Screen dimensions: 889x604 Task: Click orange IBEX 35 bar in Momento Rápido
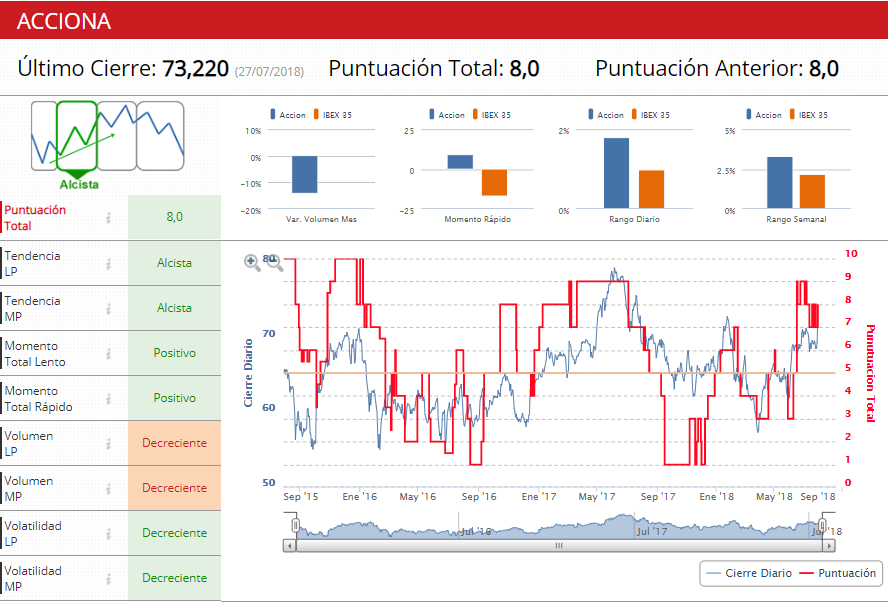pos(494,183)
